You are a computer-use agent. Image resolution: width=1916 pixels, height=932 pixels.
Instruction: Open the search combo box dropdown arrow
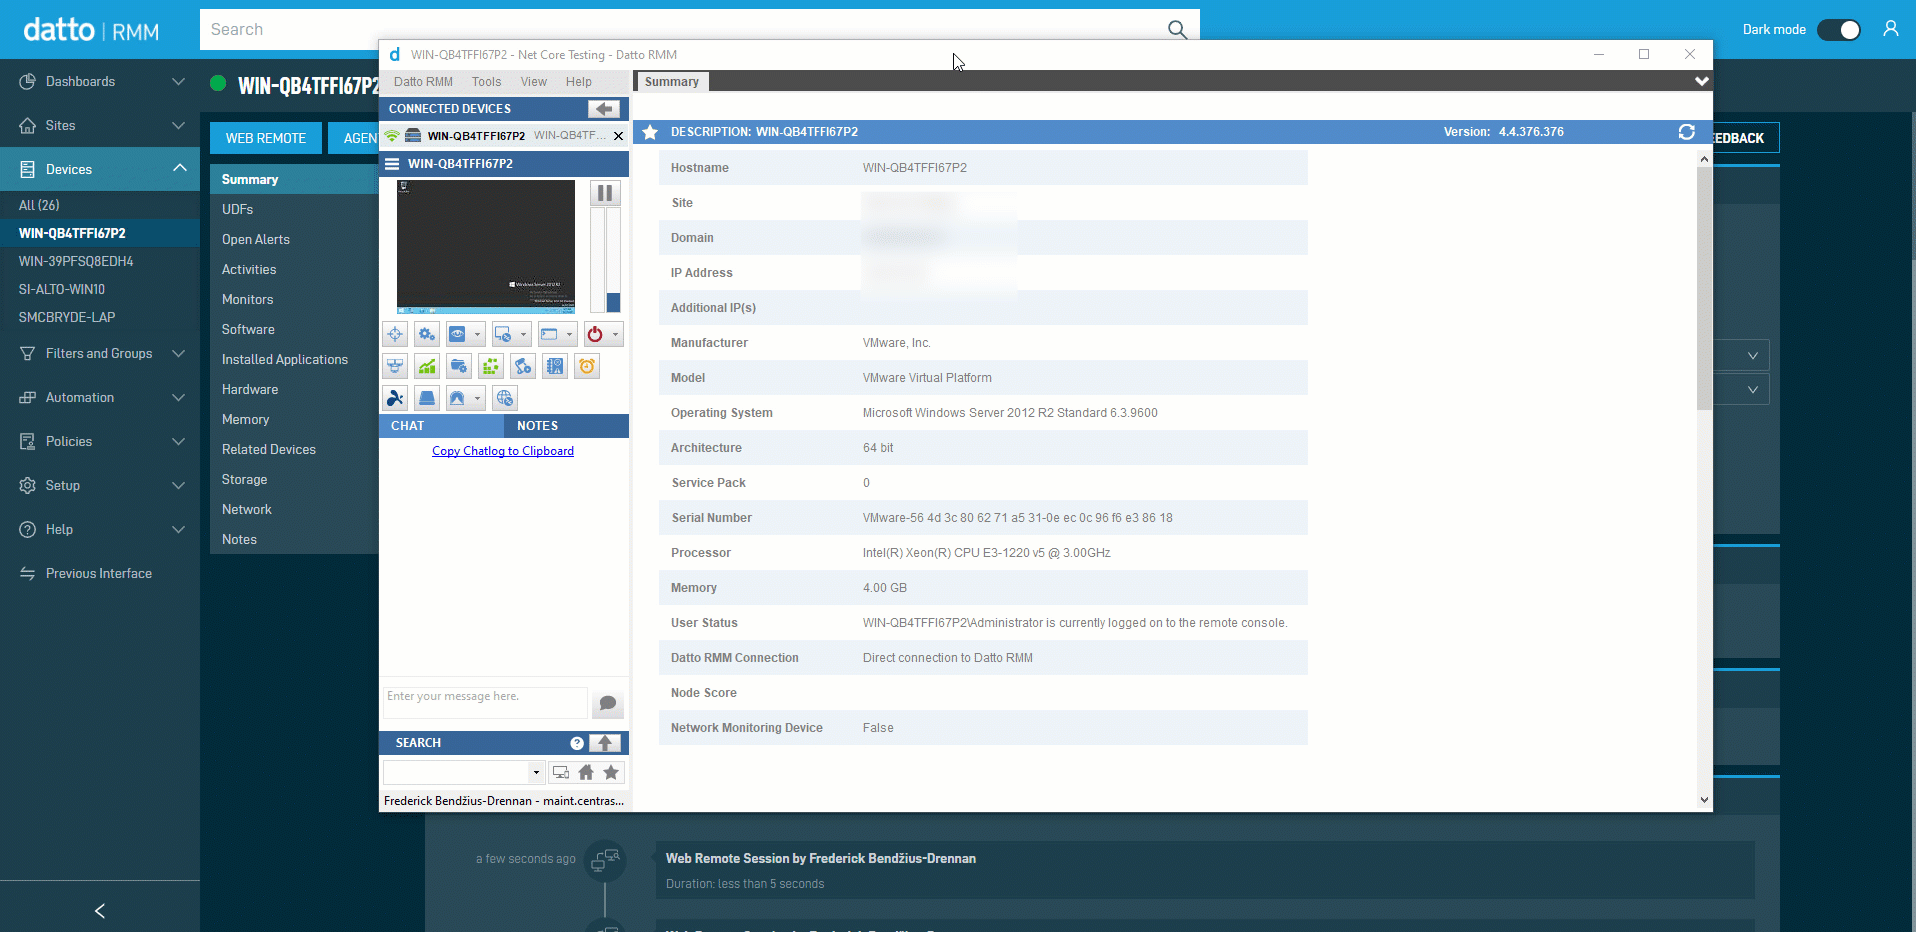[536, 773]
